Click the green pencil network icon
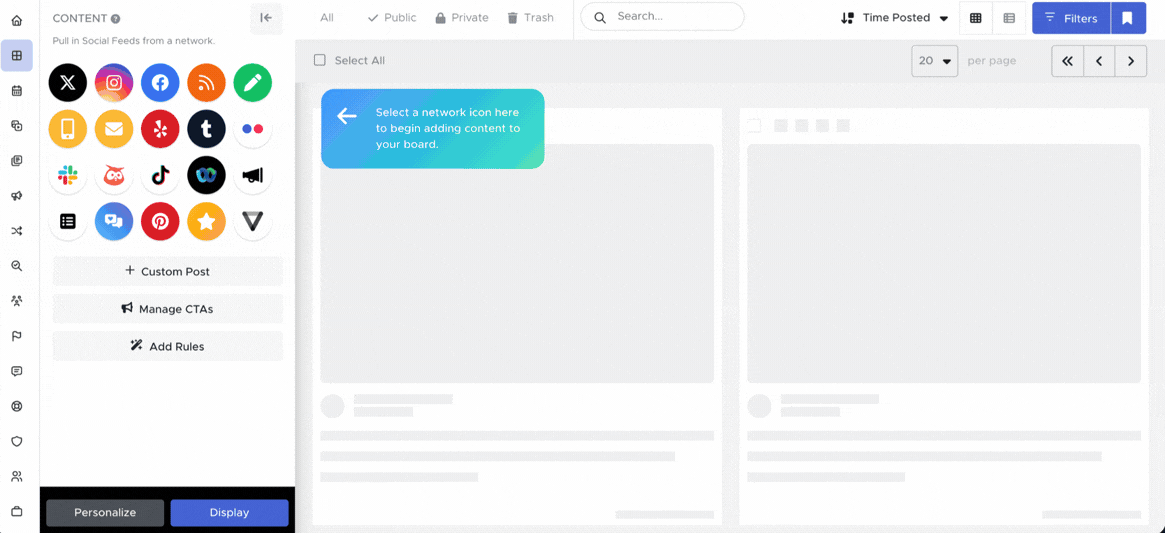Screen dimensions: 1165x533 [253, 83]
